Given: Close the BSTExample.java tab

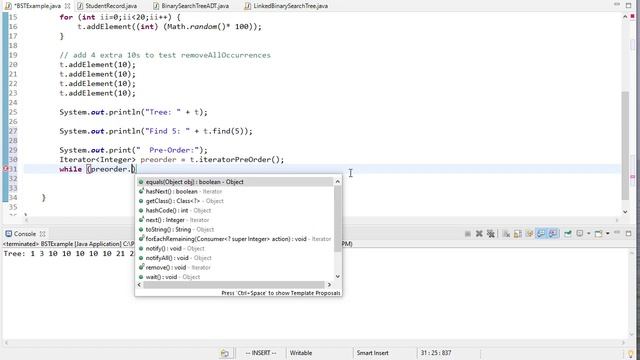Looking at the screenshot, I should pos(67,6).
